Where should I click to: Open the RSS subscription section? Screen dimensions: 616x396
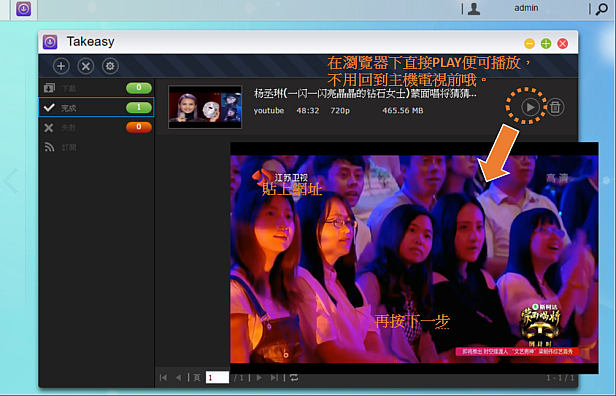[96, 147]
